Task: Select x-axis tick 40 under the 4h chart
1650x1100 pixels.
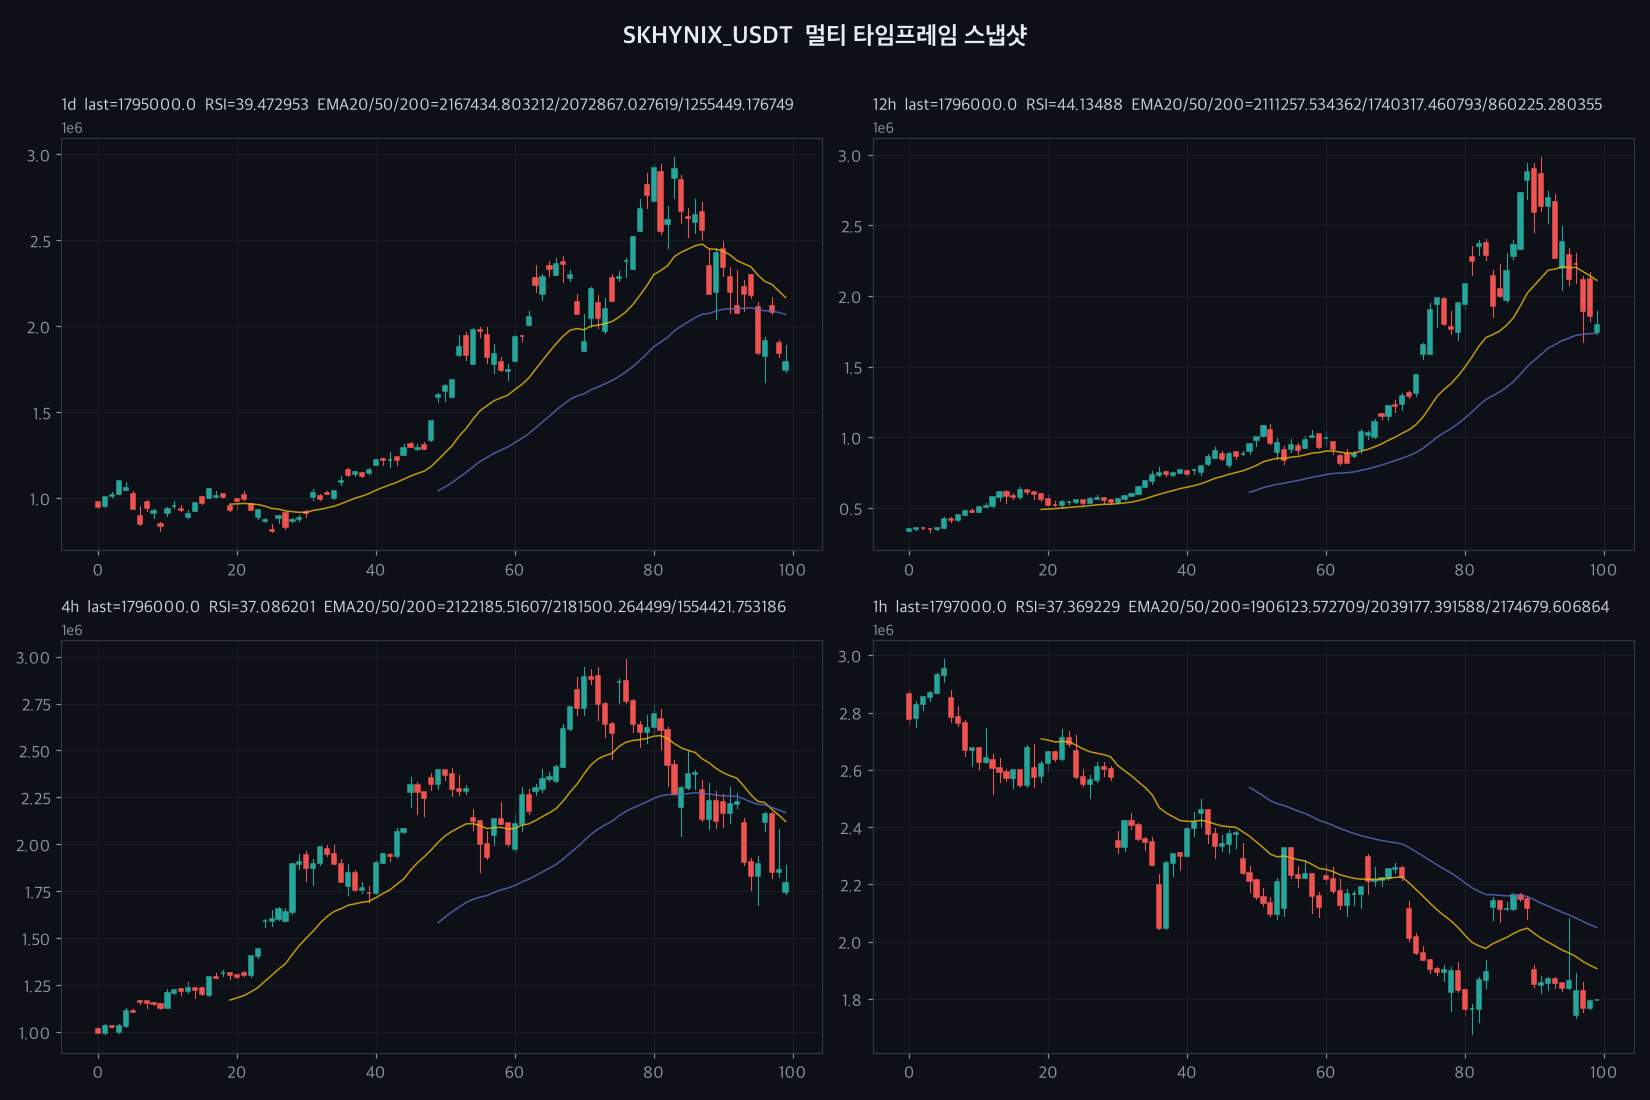Action: [375, 1072]
